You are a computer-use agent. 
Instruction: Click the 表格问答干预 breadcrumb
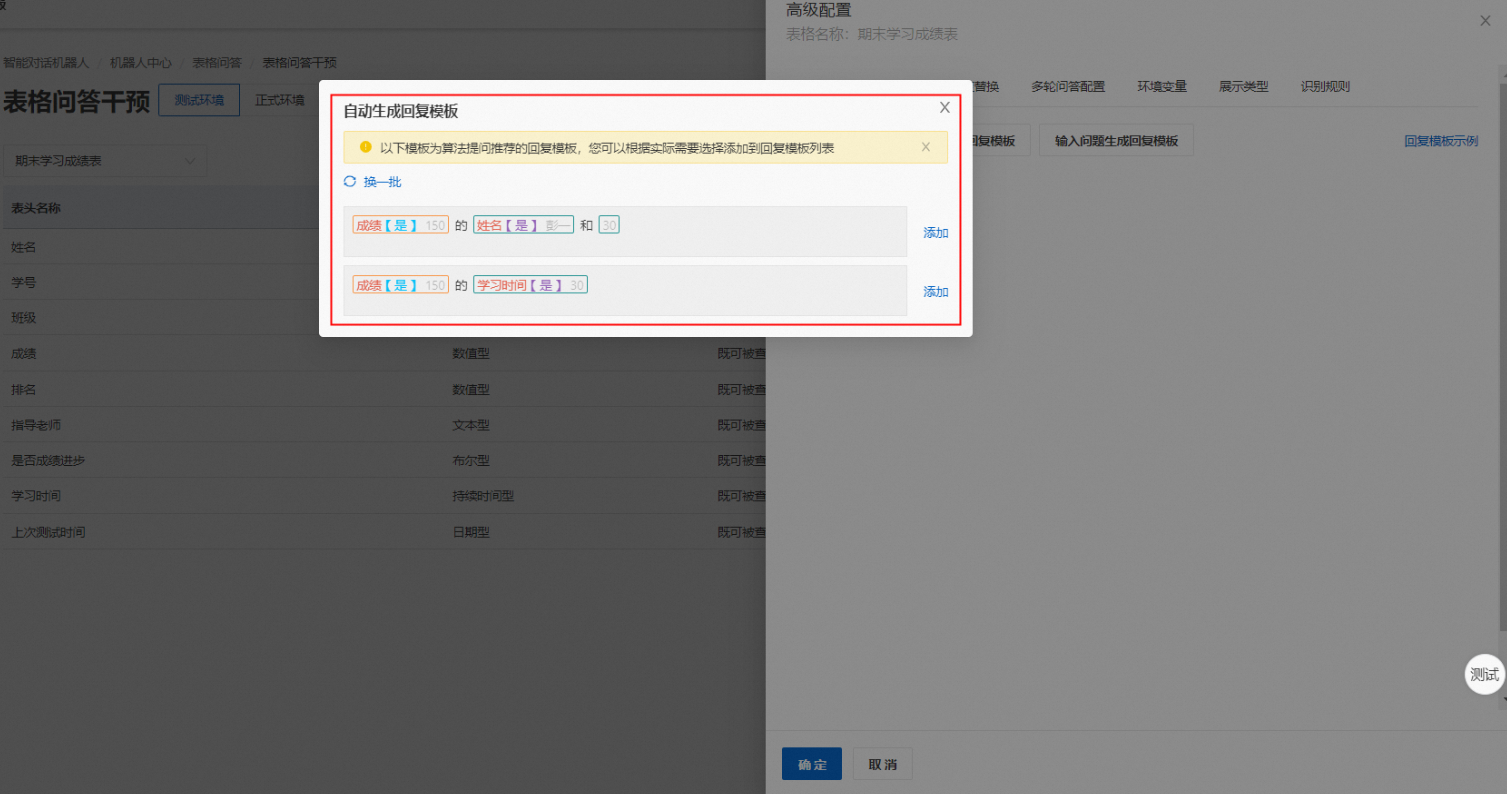(299, 62)
